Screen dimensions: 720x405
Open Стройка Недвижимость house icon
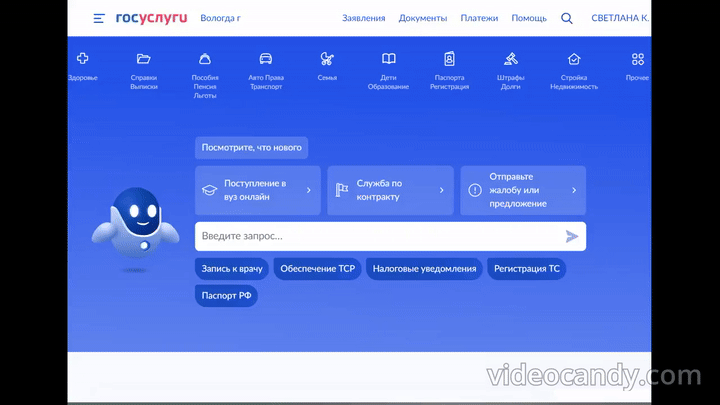click(574, 59)
